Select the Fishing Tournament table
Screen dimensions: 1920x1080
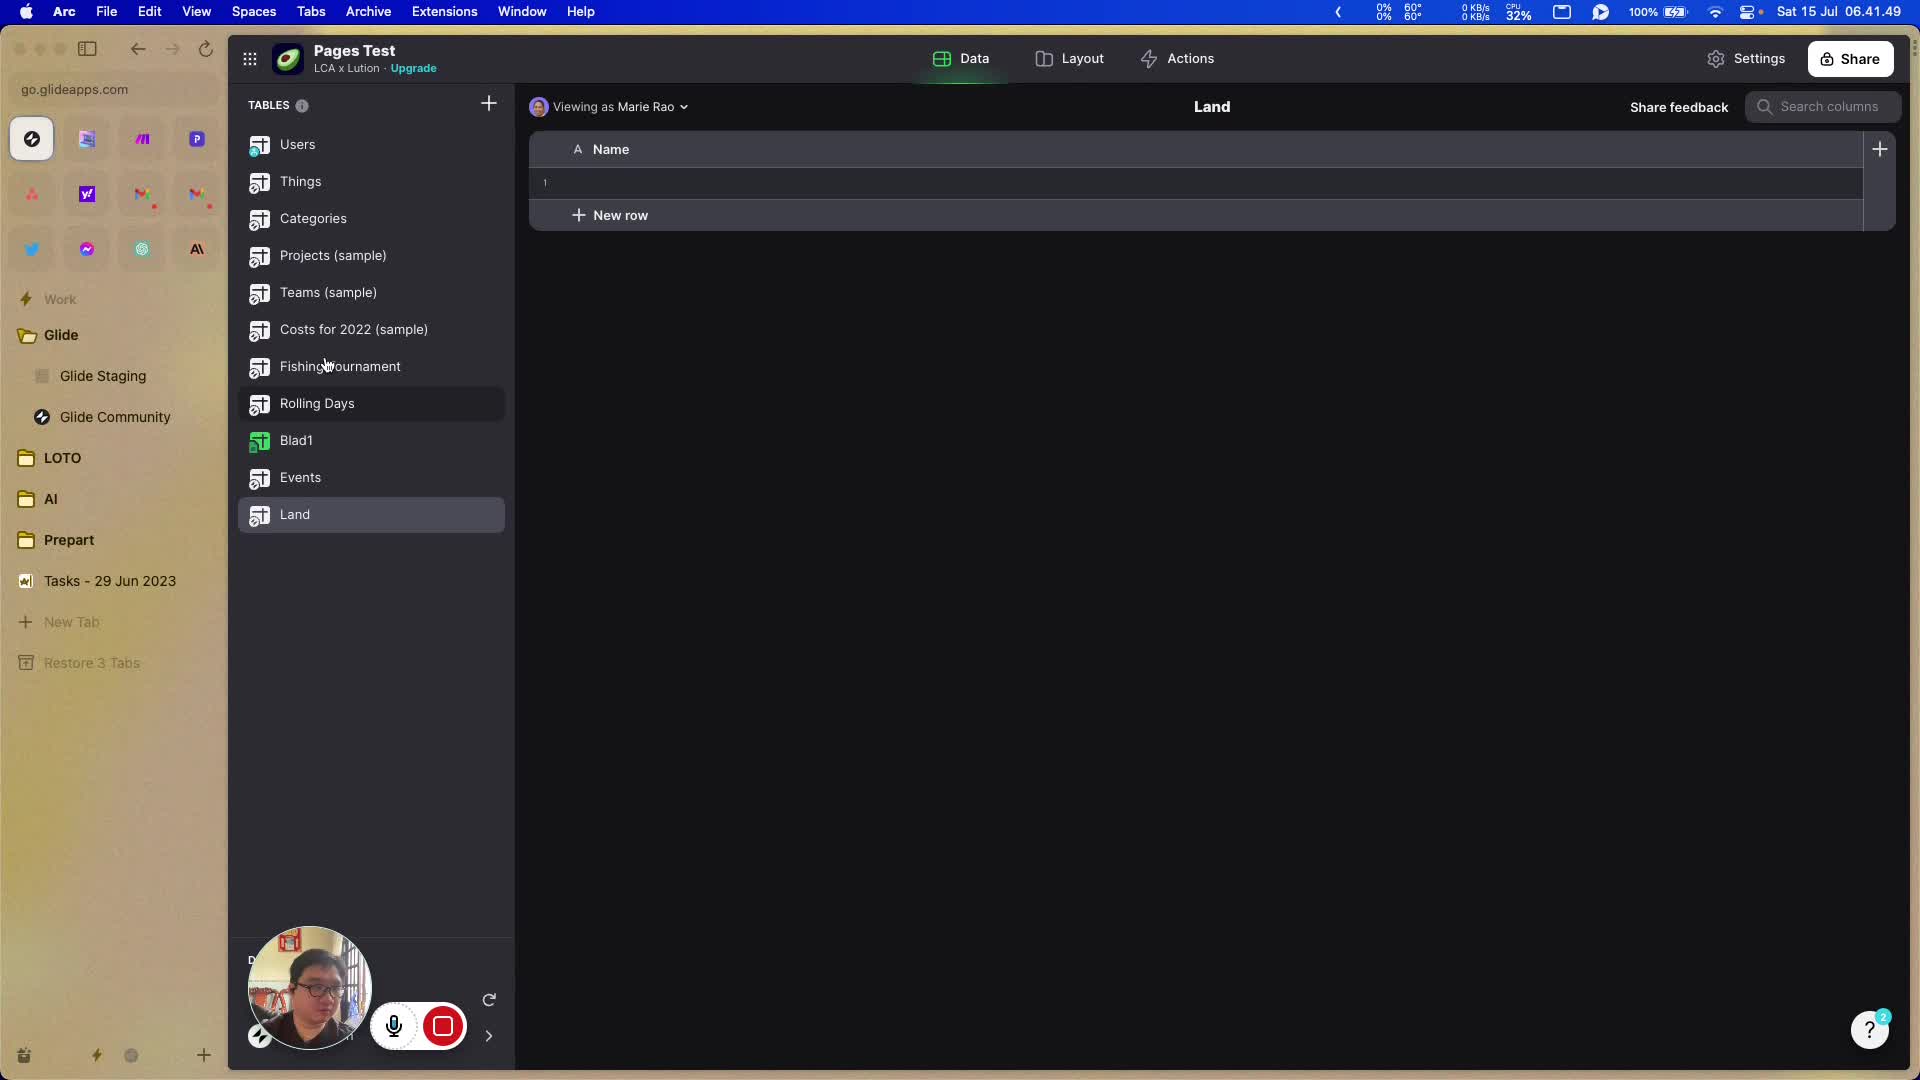coord(340,367)
